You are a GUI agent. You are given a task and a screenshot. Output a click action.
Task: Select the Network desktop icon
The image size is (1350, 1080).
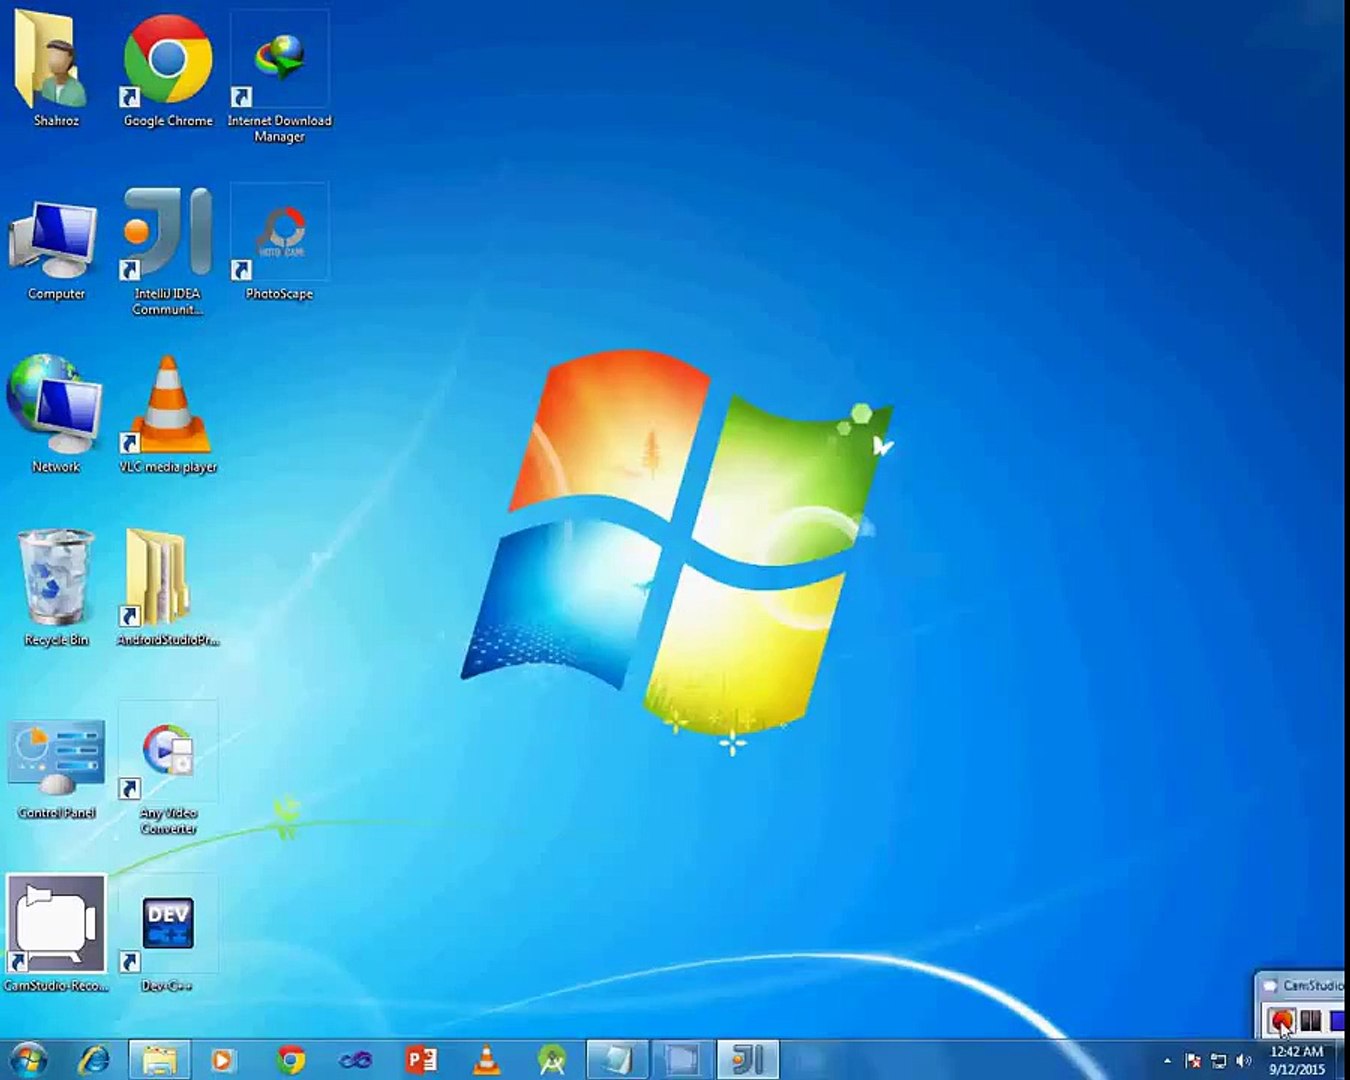(x=55, y=413)
